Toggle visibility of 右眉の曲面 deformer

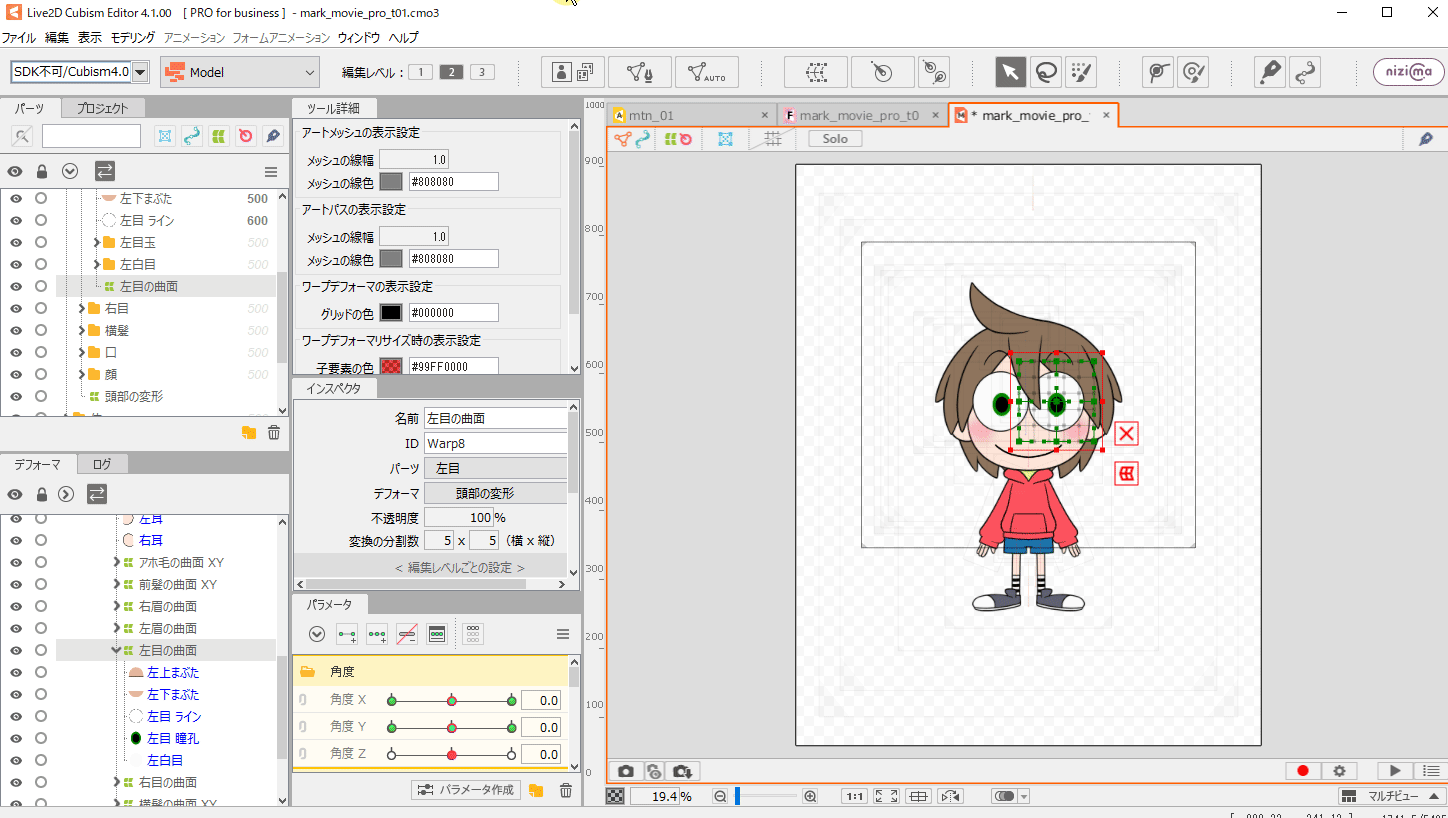point(16,606)
